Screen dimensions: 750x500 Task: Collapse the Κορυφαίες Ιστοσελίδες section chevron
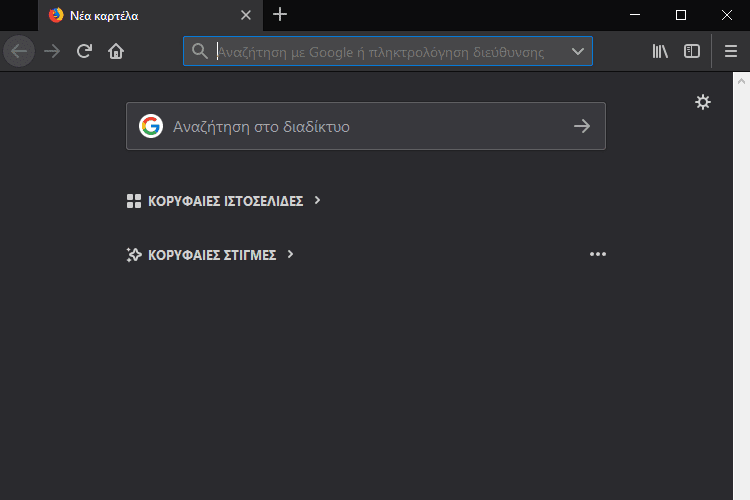point(317,200)
